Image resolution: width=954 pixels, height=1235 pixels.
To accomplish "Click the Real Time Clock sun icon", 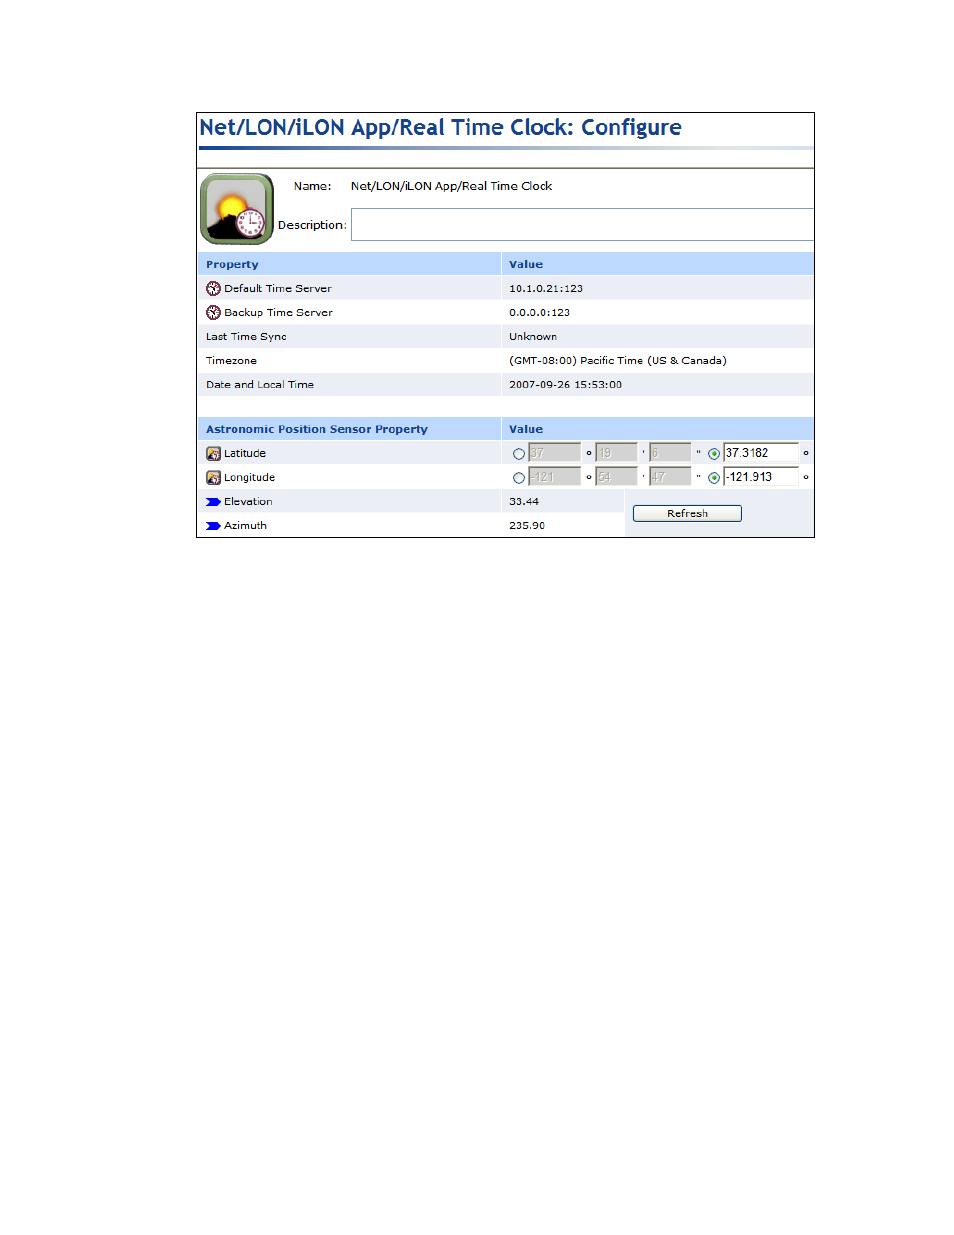I will 237,209.
